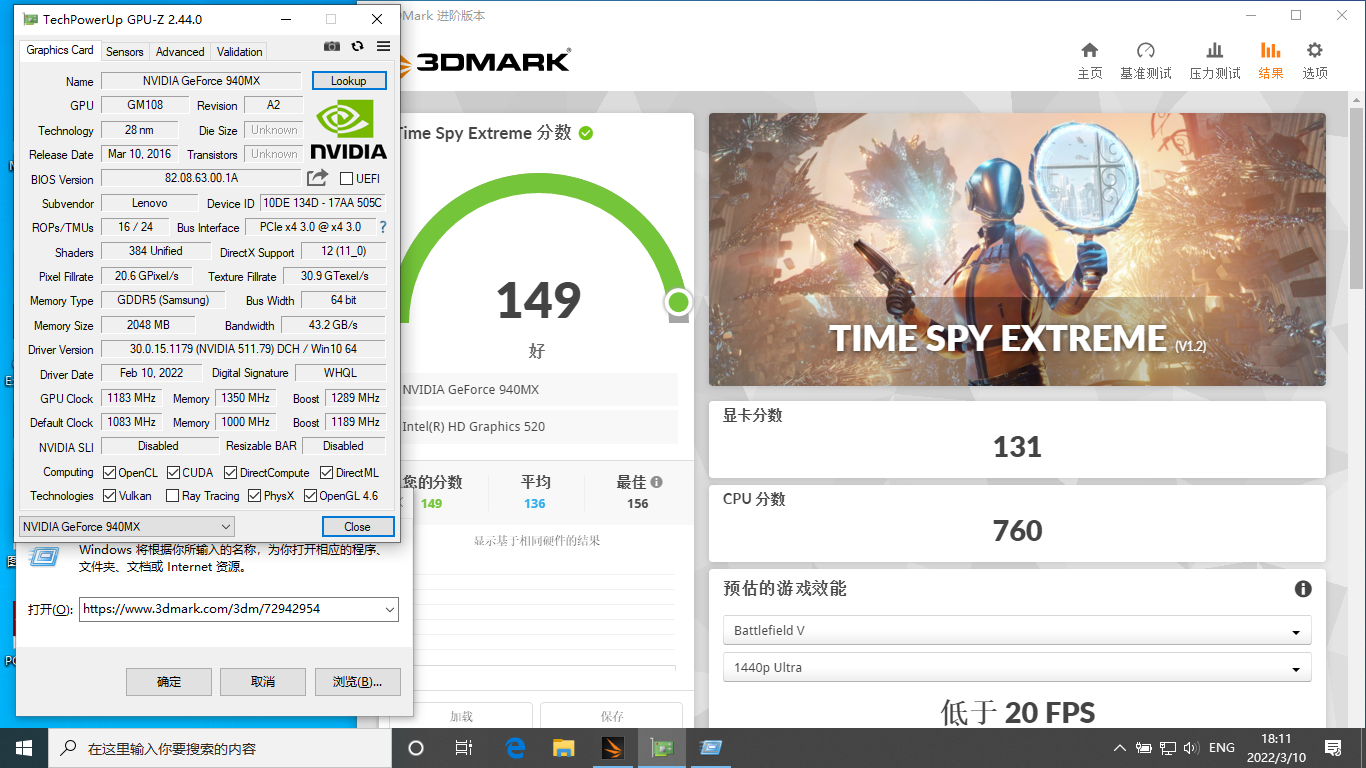Click the GPU-Z Close button
This screenshot has height=768, width=1366.
click(358, 526)
